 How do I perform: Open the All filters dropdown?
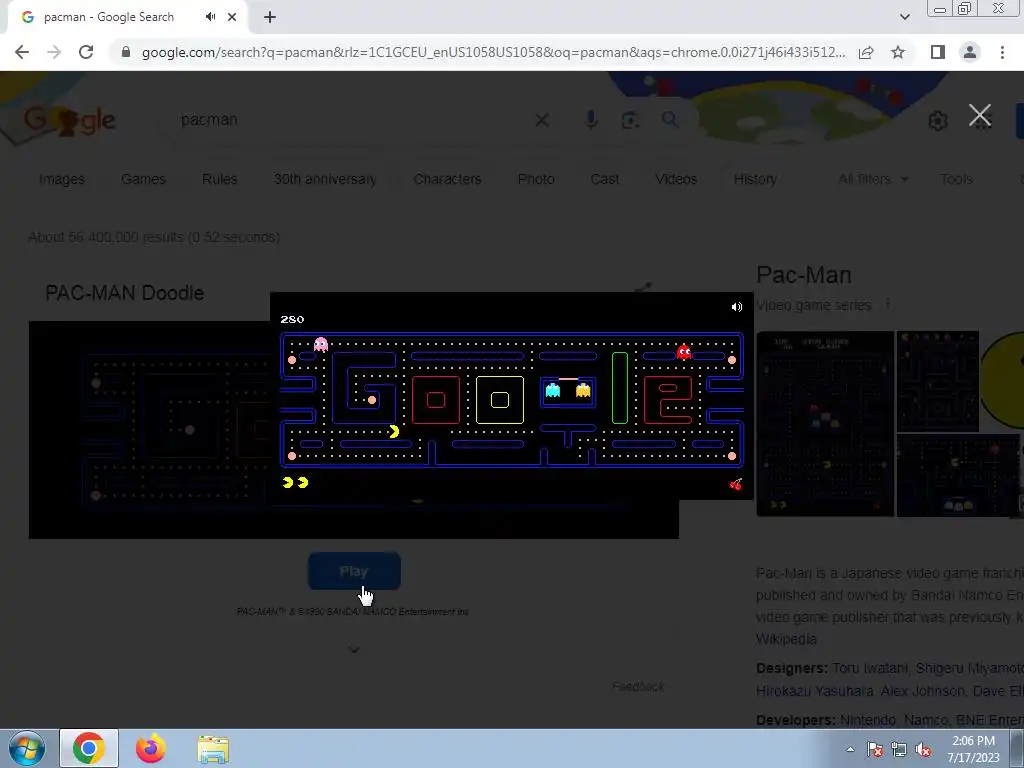point(873,179)
